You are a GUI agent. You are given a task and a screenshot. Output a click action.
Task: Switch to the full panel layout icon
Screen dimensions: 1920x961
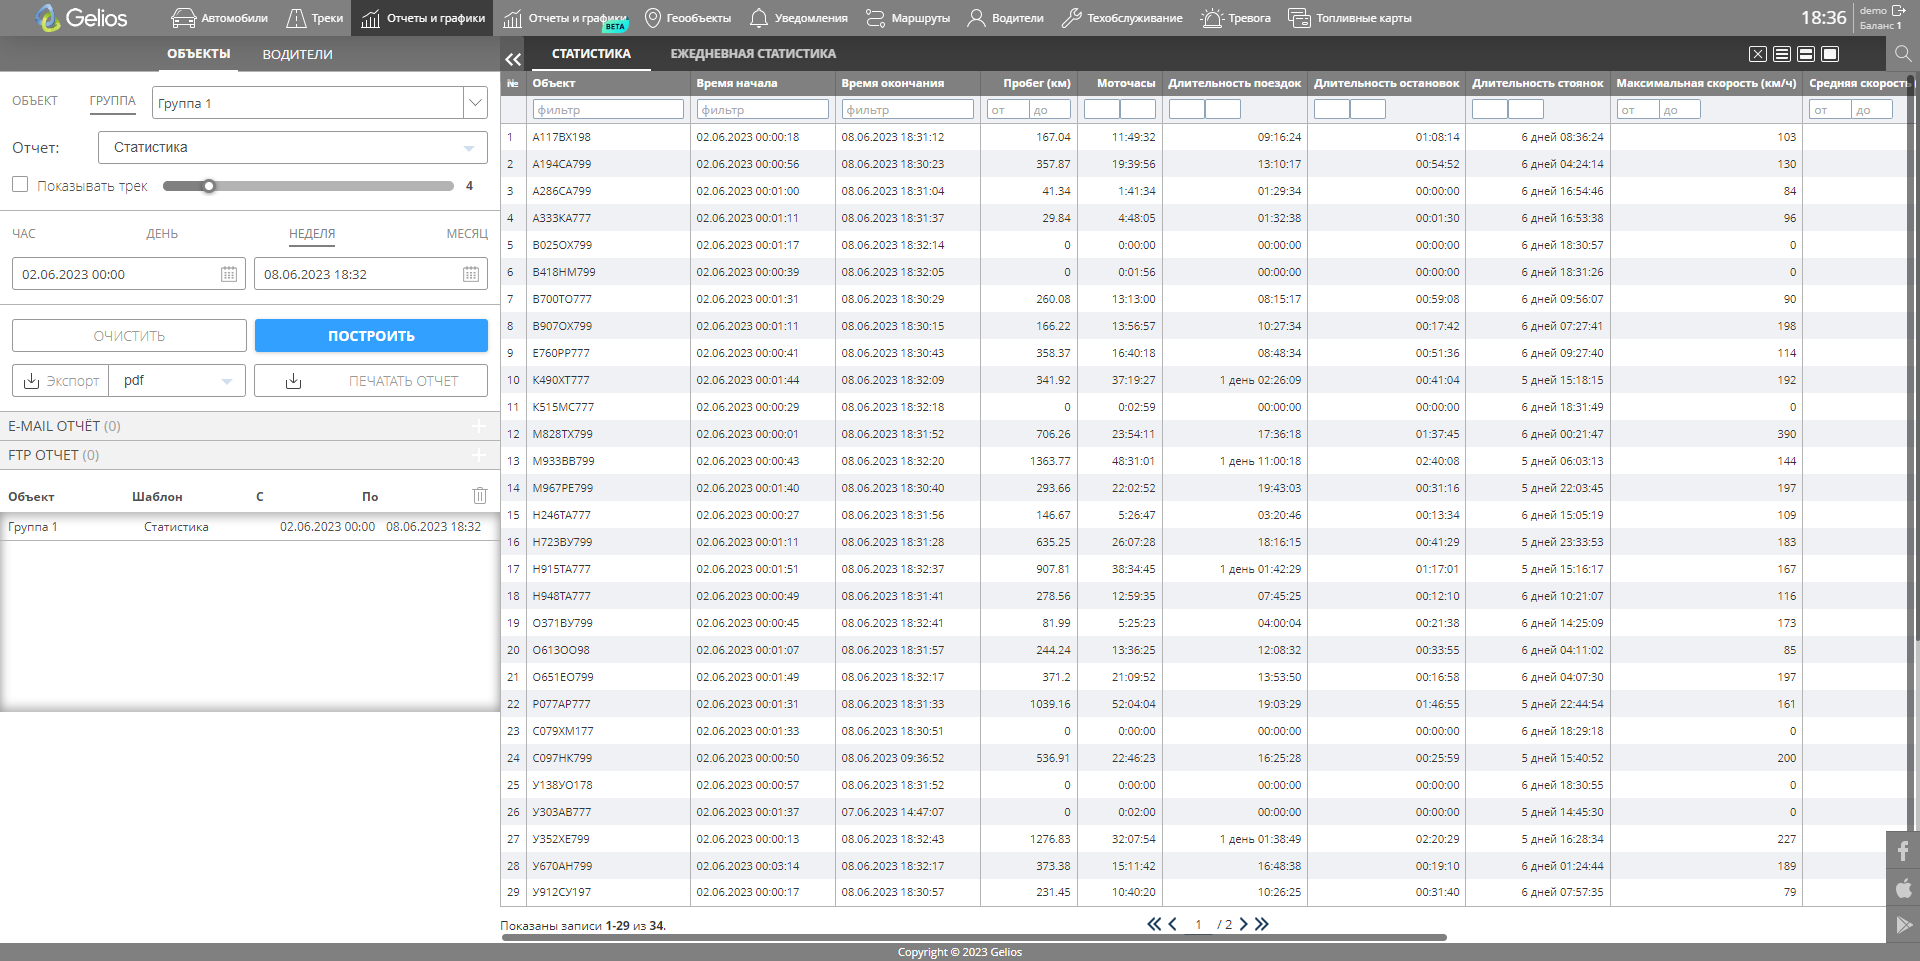[1830, 54]
